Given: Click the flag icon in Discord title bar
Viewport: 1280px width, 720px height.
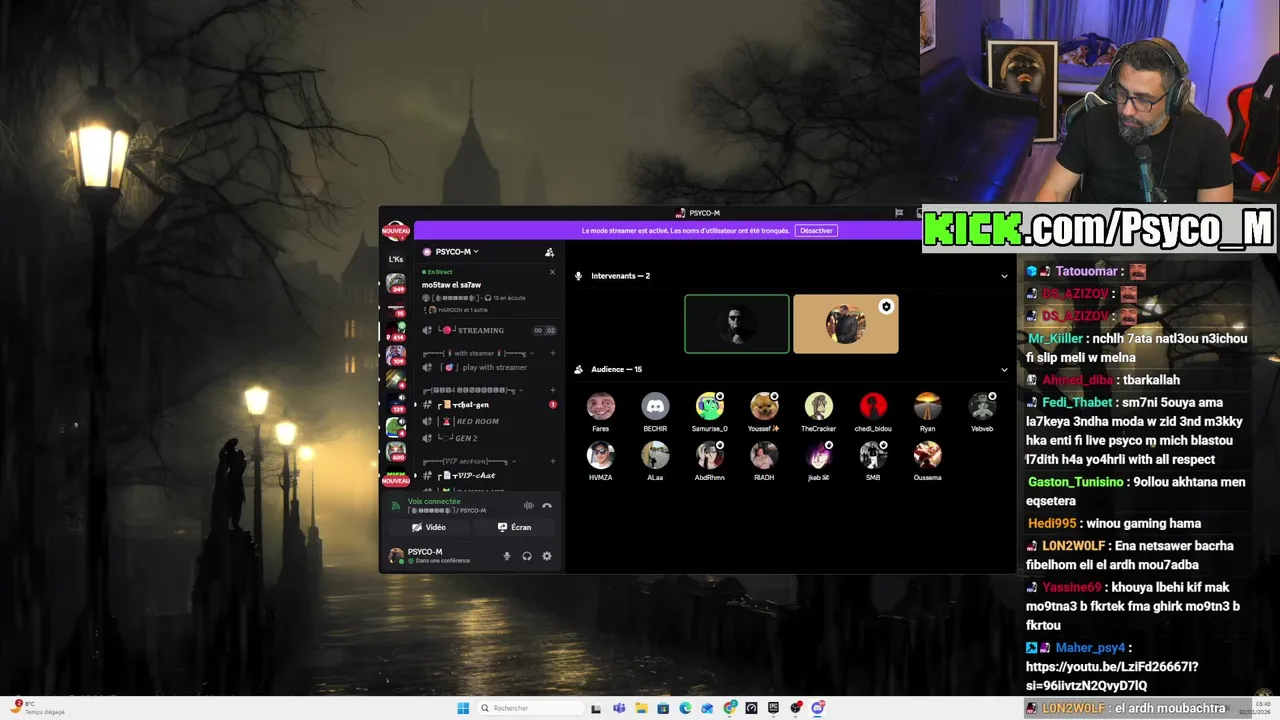Looking at the screenshot, I should click(899, 213).
